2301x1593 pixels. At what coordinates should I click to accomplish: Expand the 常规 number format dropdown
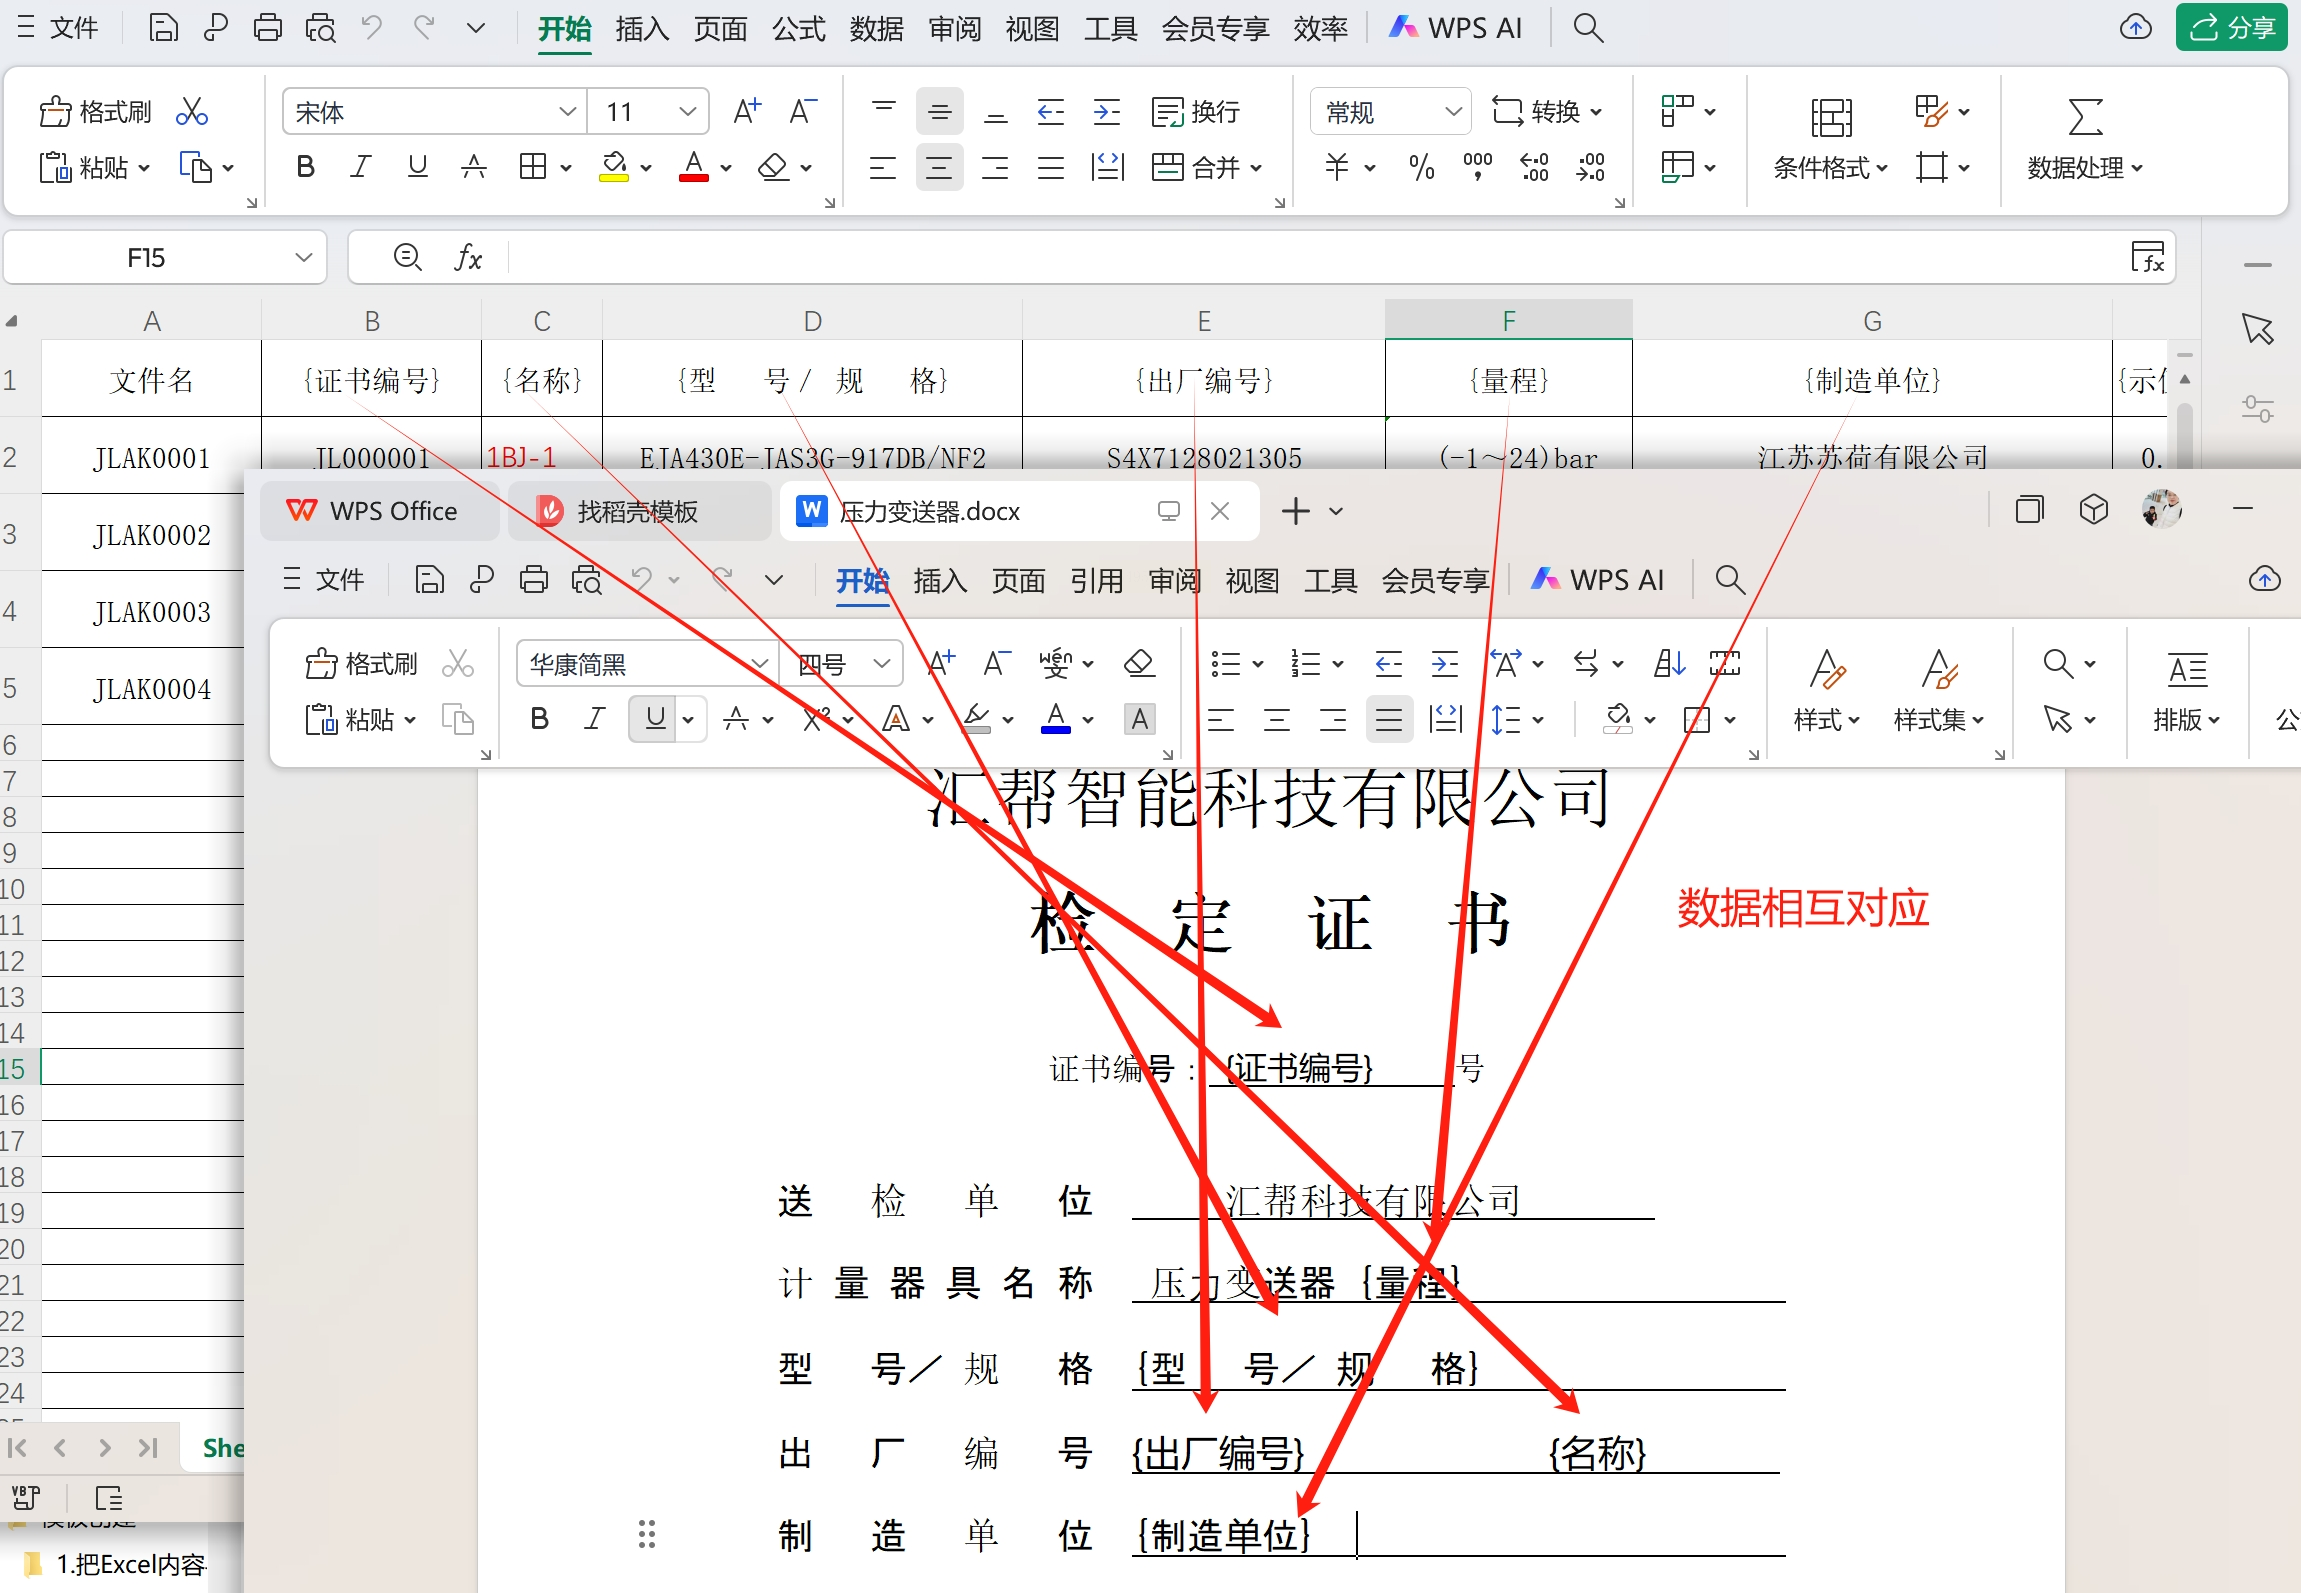(x=1453, y=112)
